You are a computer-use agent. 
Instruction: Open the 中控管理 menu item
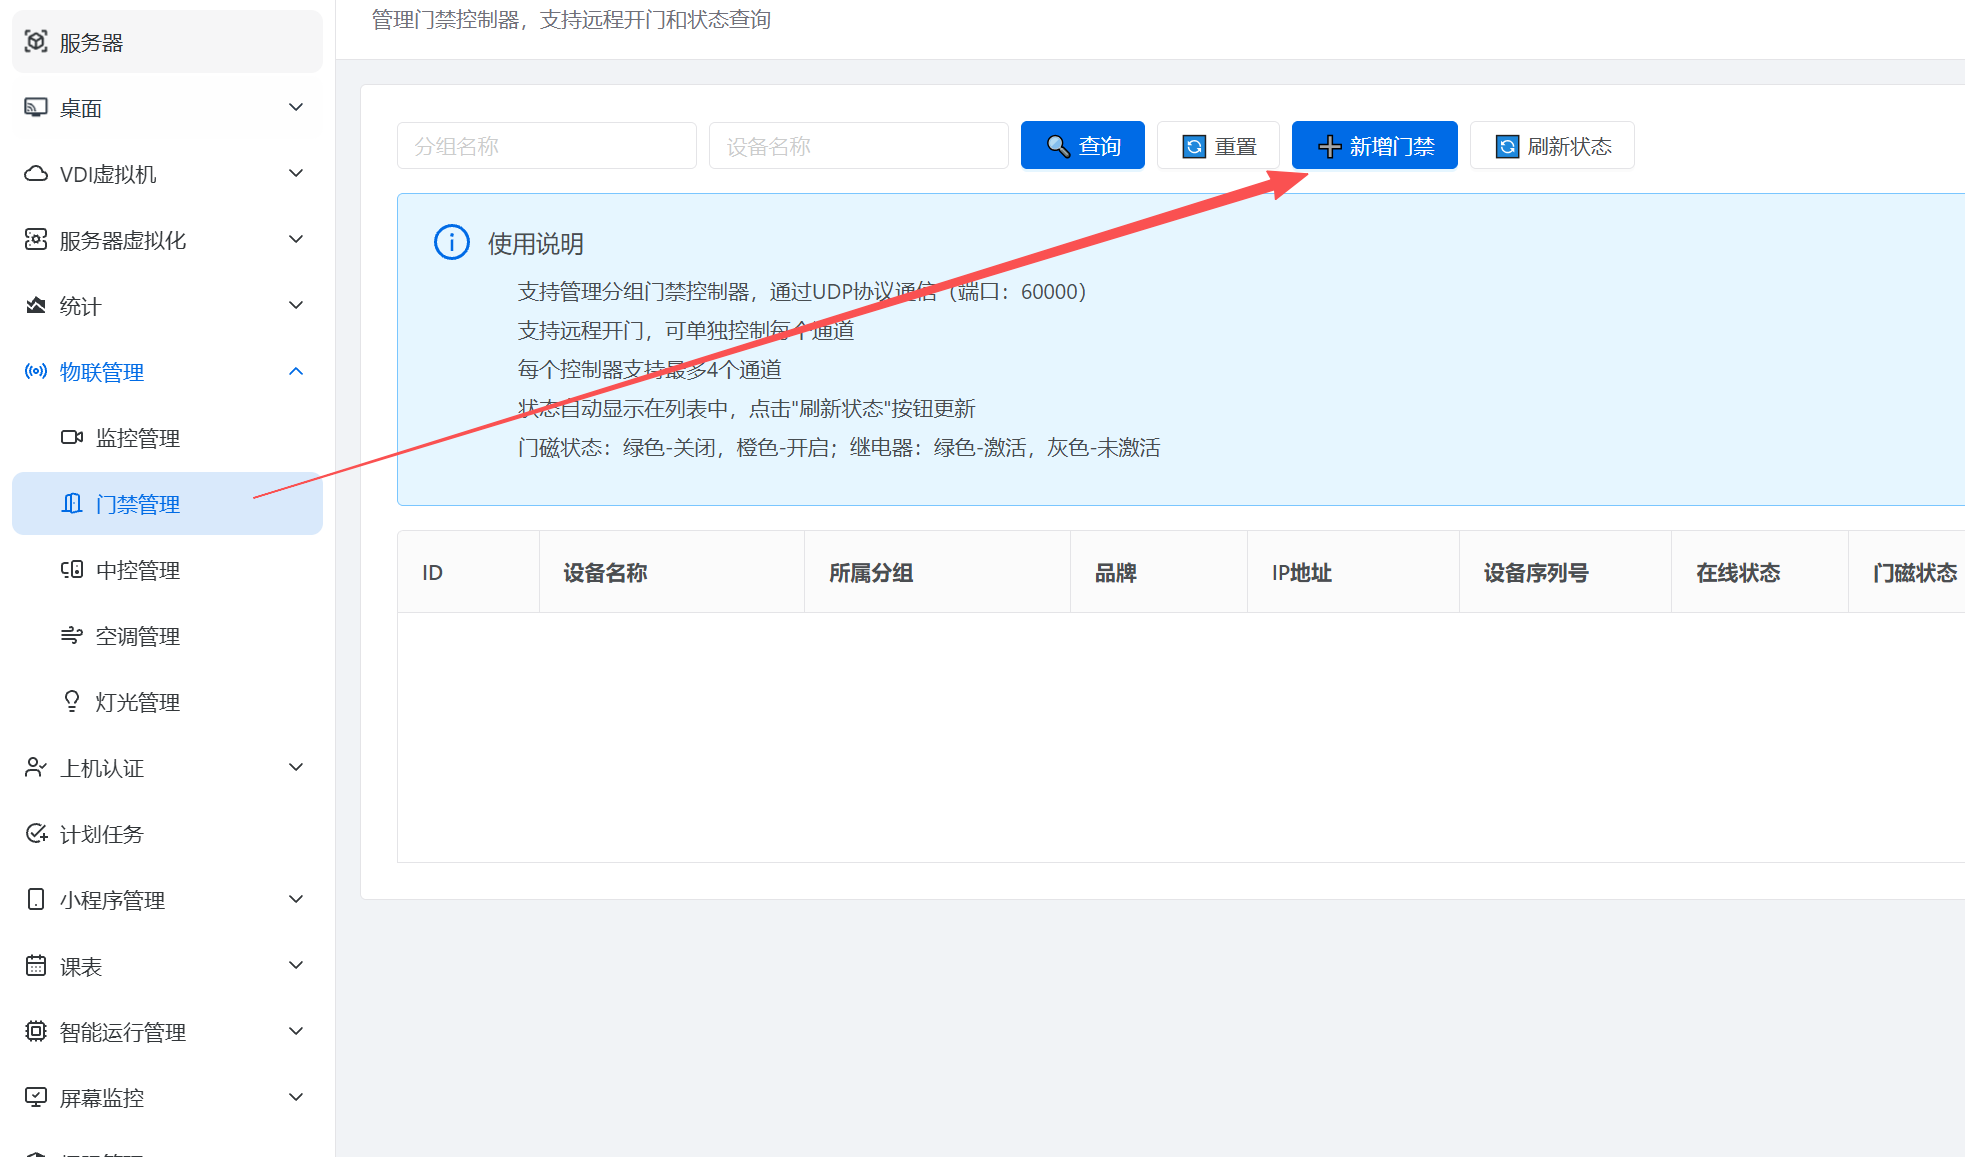[x=138, y=570]
